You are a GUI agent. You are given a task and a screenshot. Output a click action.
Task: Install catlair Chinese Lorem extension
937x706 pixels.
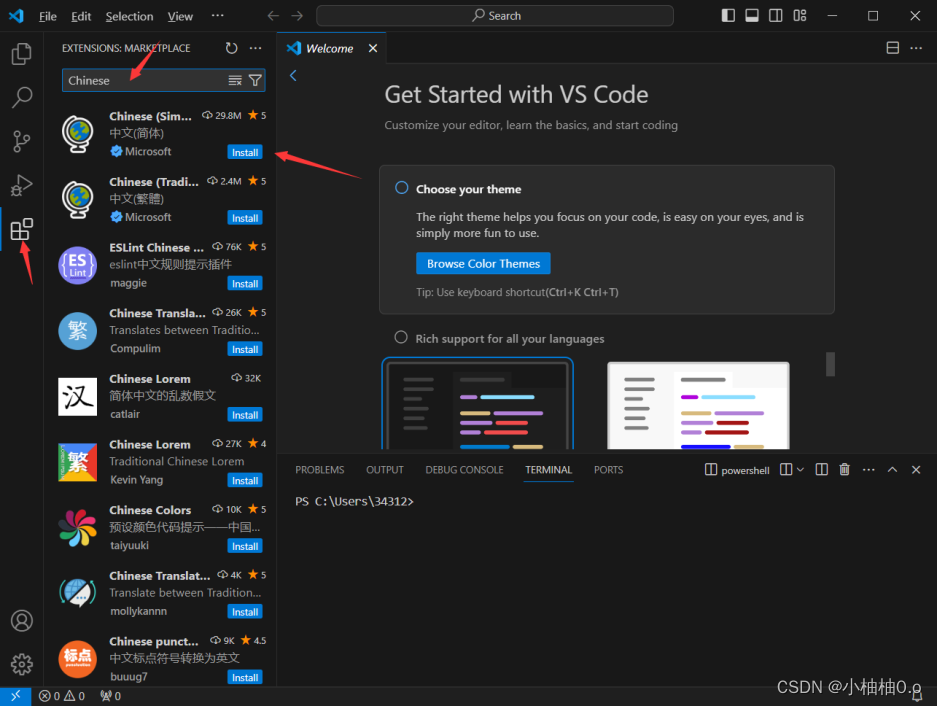point(245,415)
